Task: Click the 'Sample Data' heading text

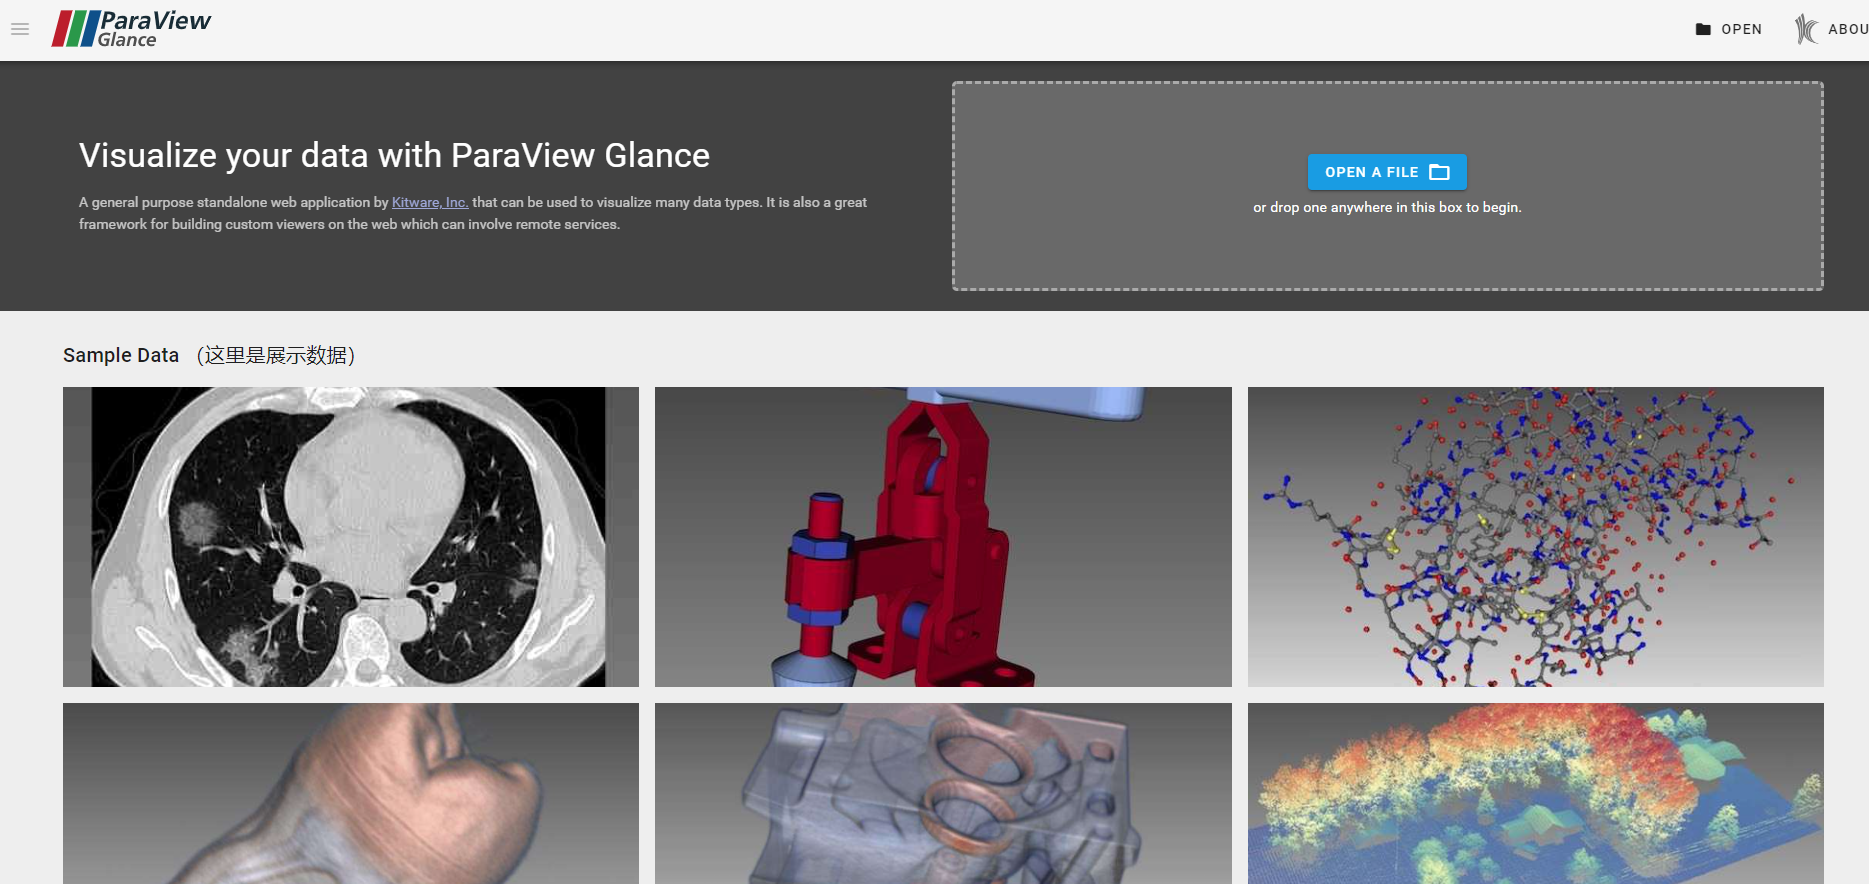Action: pyautogui.click(x=121, y=355)
